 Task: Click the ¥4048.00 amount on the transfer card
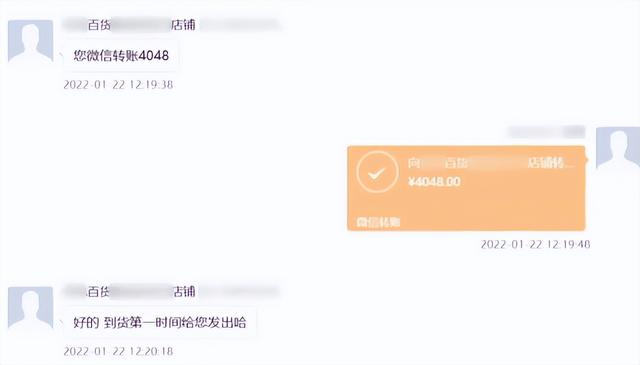pyautogui.click(x=434, y=182)
